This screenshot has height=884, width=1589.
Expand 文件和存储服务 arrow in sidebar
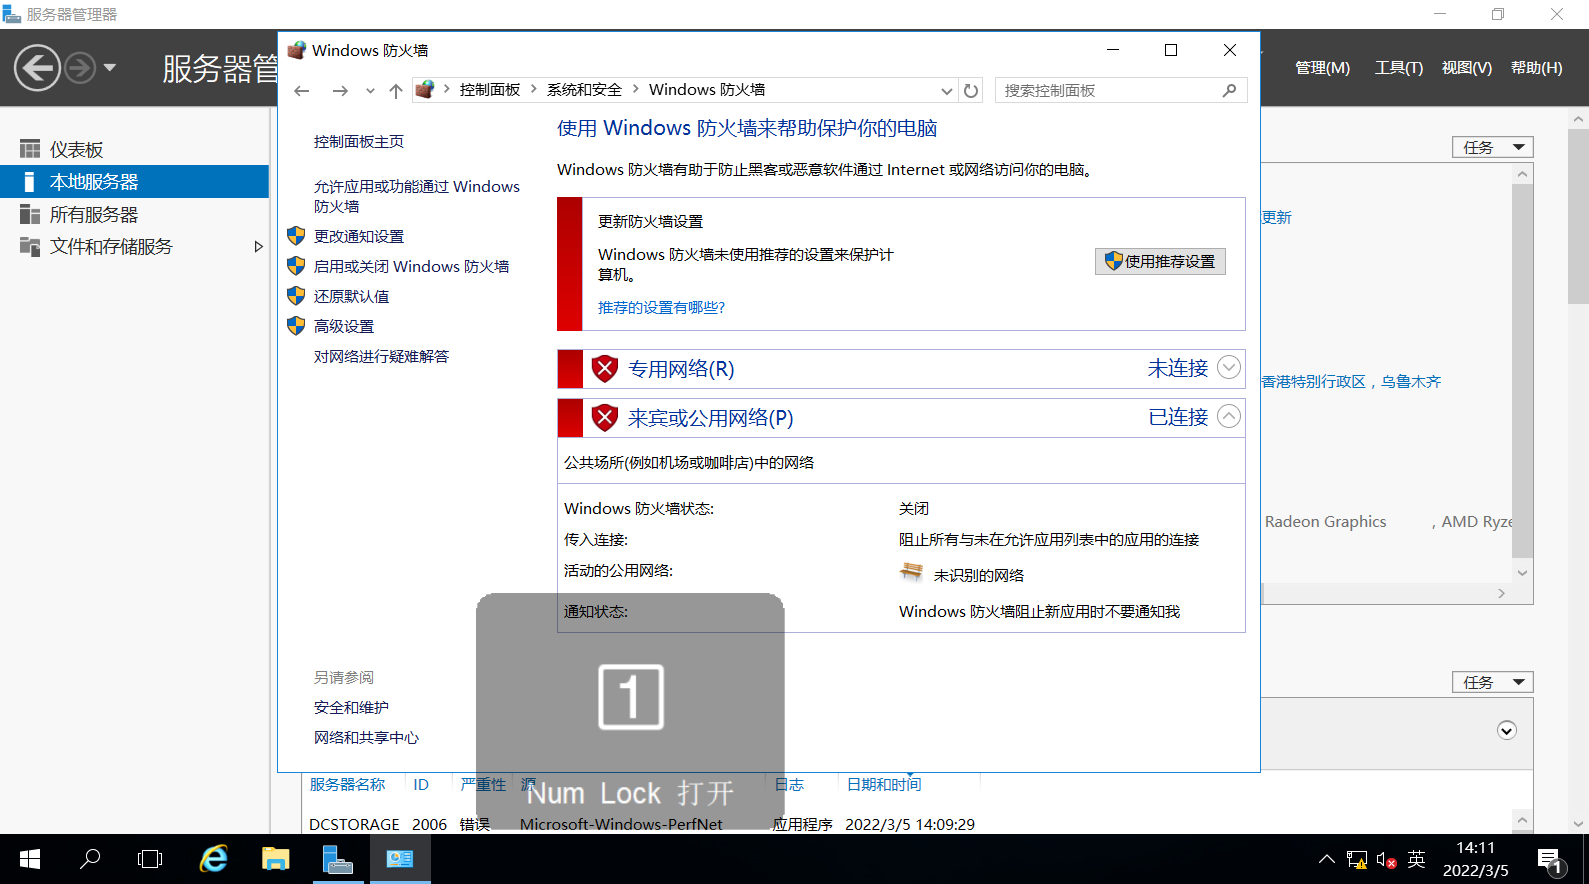pyautogui.click(x=258, y=247)
